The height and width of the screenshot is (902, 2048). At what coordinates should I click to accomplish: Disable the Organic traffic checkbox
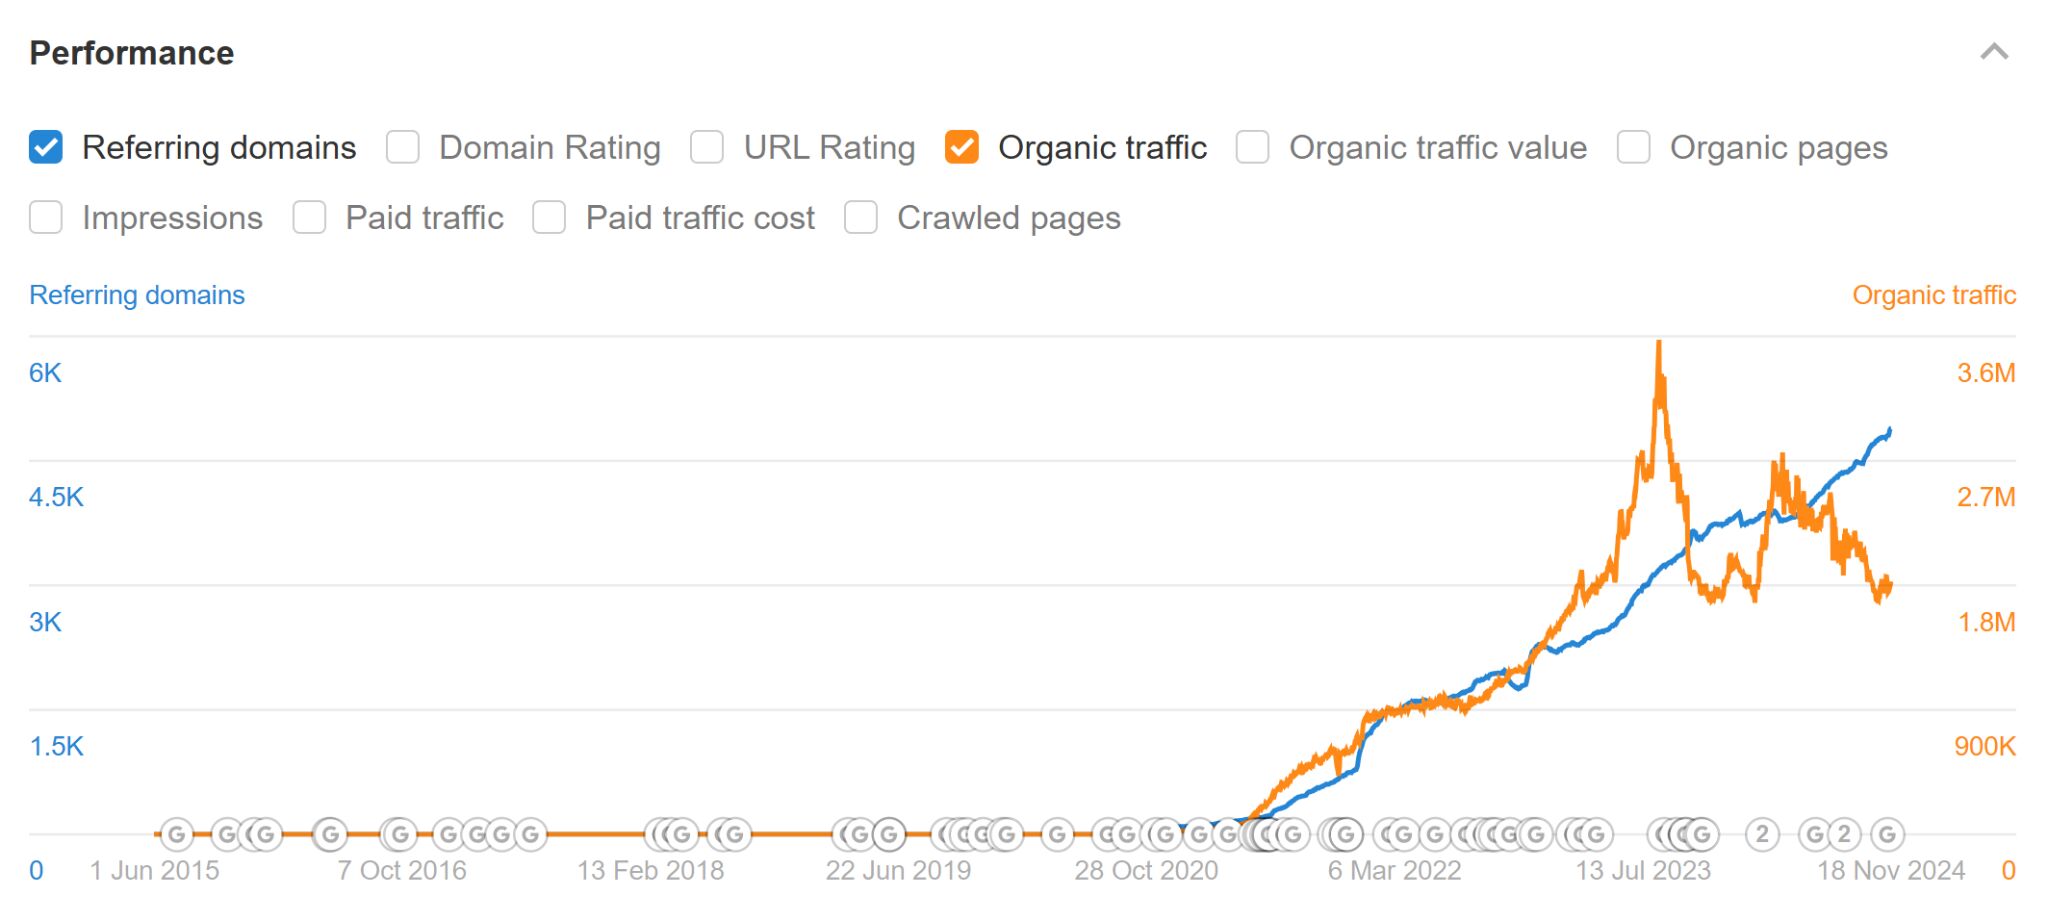click(963, 147)
